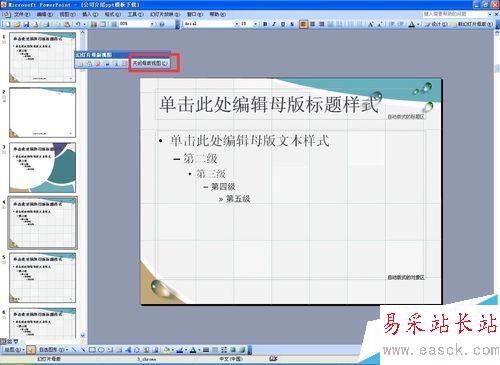Open the Tools (工具) menu
The image size is (500, 365).
(x=135, y=14)
